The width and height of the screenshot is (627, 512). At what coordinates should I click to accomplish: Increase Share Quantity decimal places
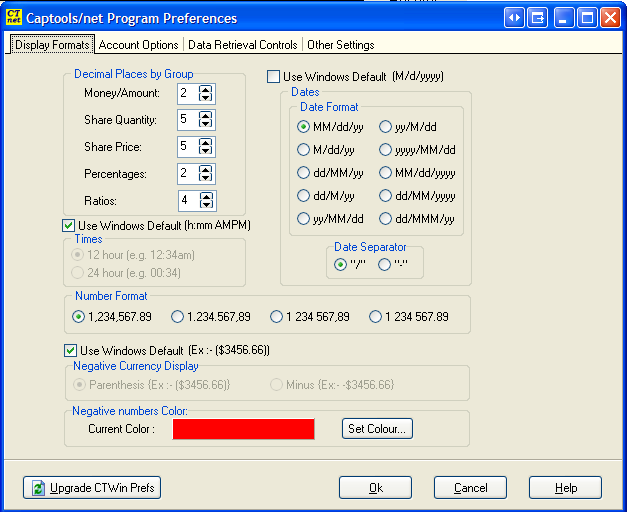[206, 116]
